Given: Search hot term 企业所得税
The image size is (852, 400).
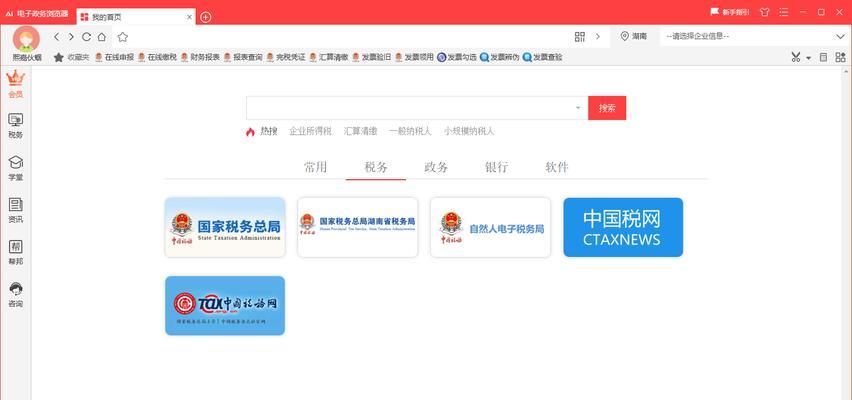Looking at the screenshot, I should tap(310, 131).
